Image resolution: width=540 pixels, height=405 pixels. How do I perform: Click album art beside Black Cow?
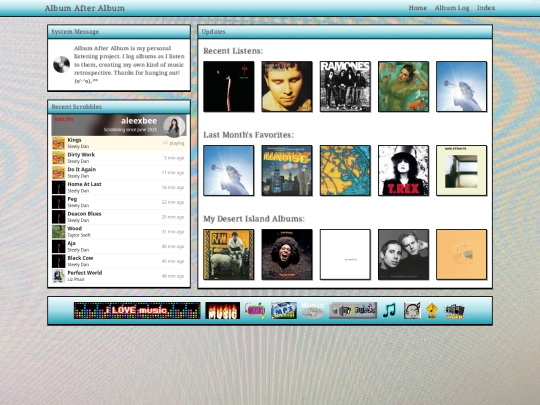pos(59,261)
